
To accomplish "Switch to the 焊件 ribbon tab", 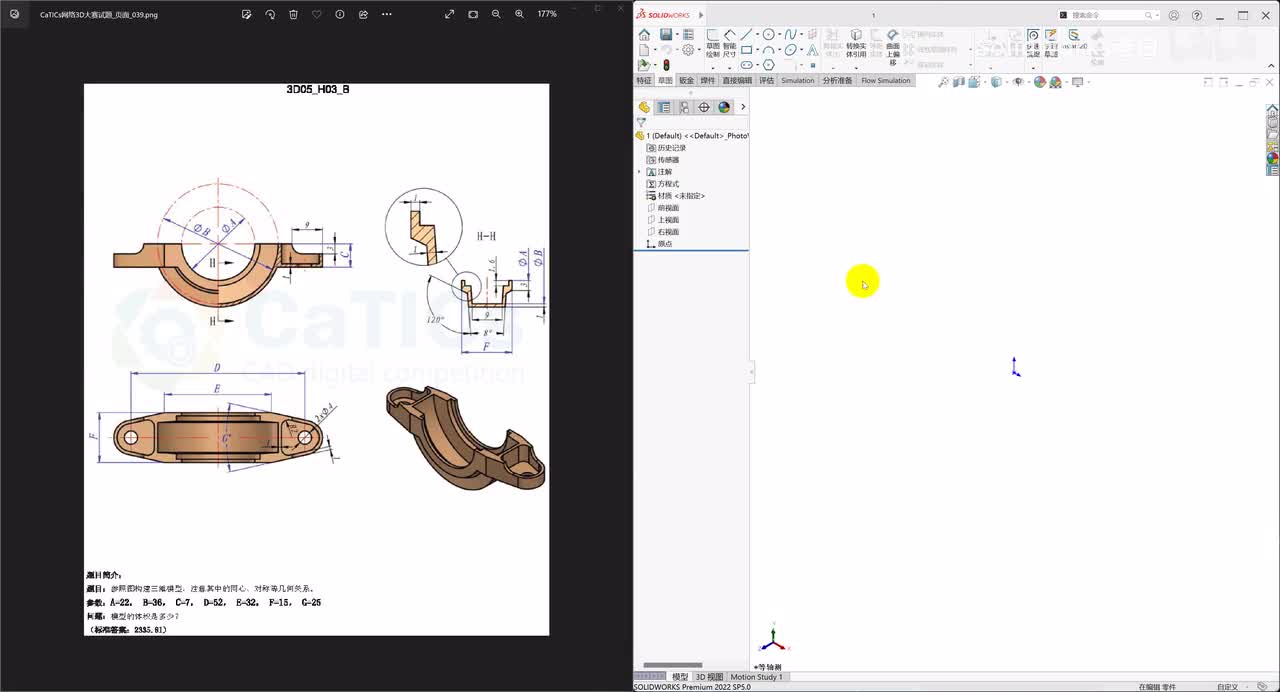I will (x=708, y=80).
